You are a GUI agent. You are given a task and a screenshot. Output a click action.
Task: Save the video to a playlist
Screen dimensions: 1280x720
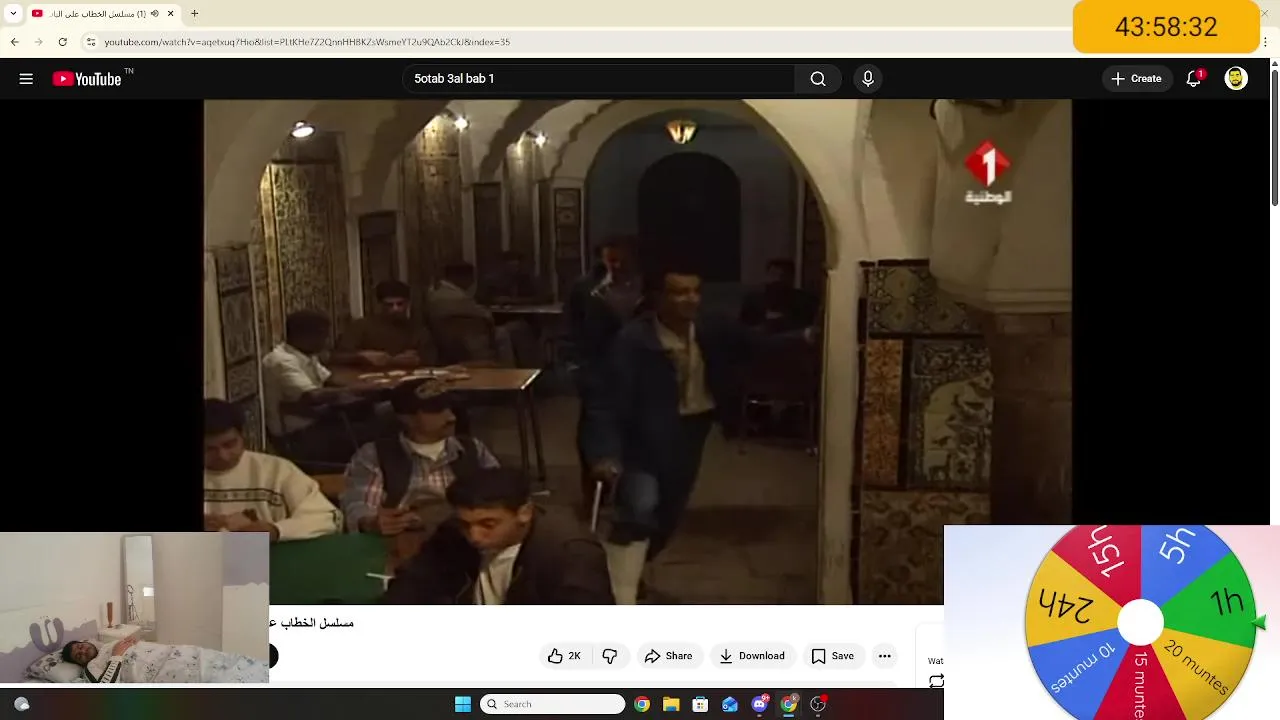833,656
